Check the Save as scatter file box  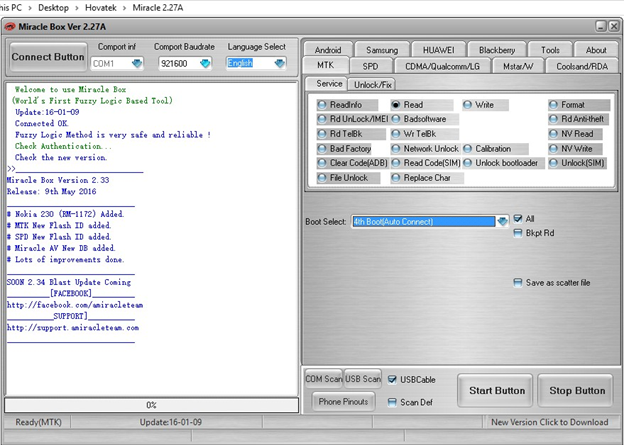pos(517,283)
